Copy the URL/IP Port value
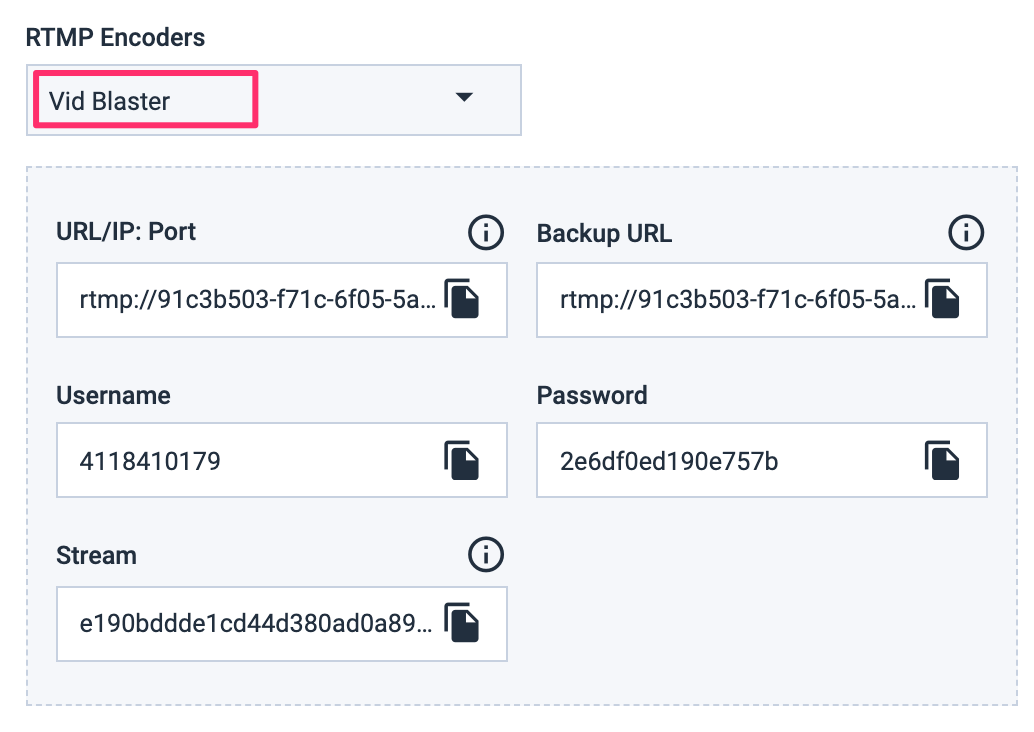Screen dimensions: 1034x732 463,300
